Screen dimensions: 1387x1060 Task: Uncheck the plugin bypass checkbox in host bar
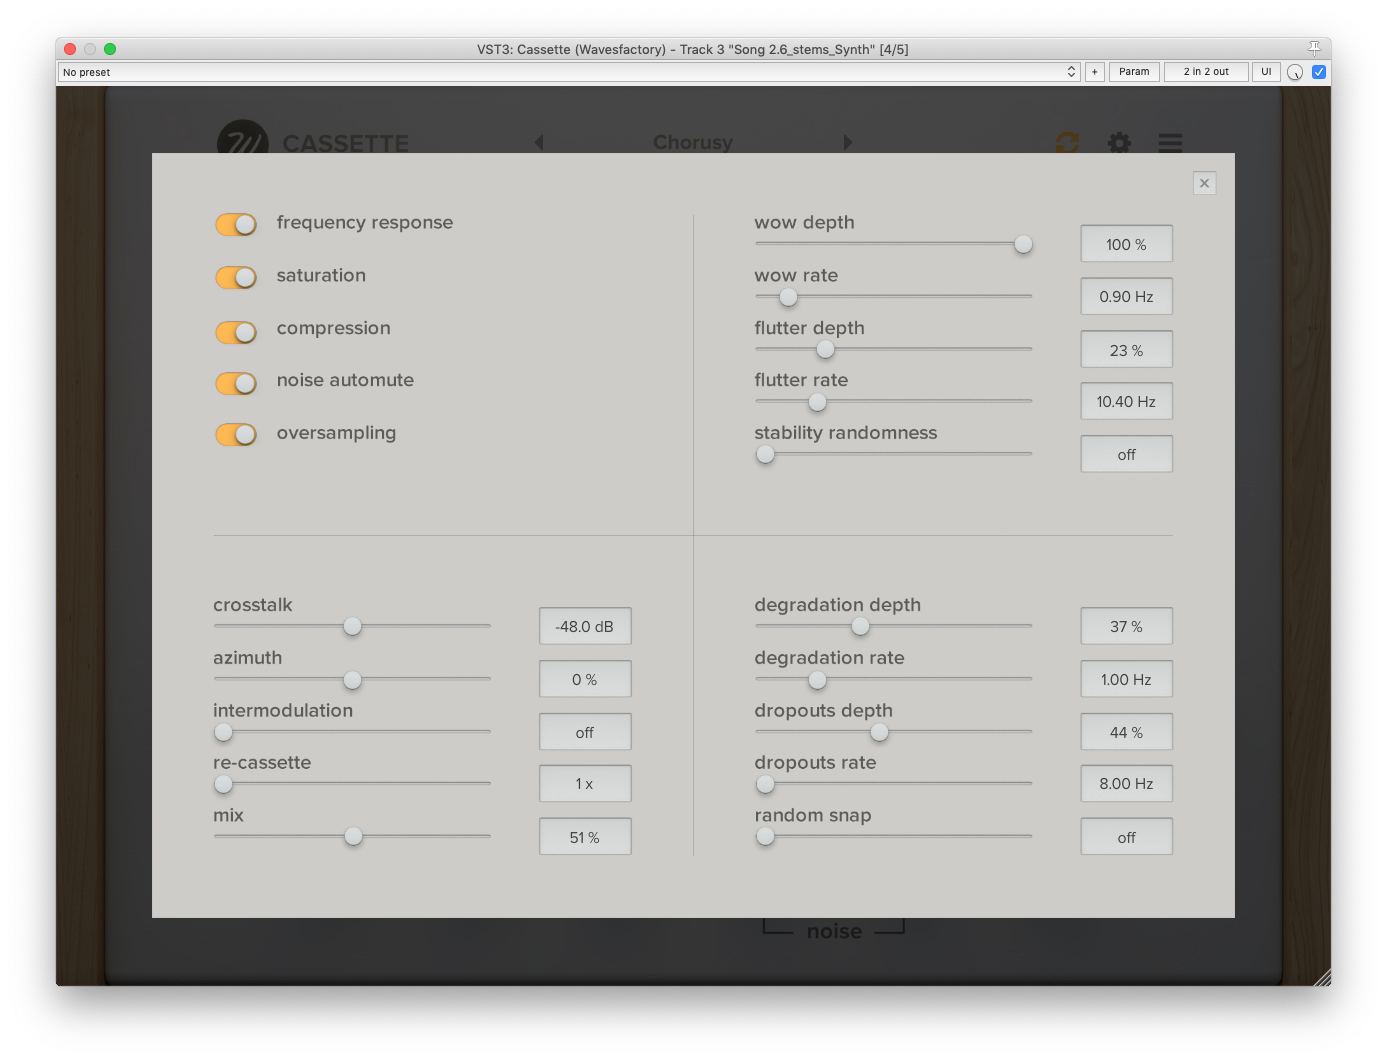(x=1319, y=72)
